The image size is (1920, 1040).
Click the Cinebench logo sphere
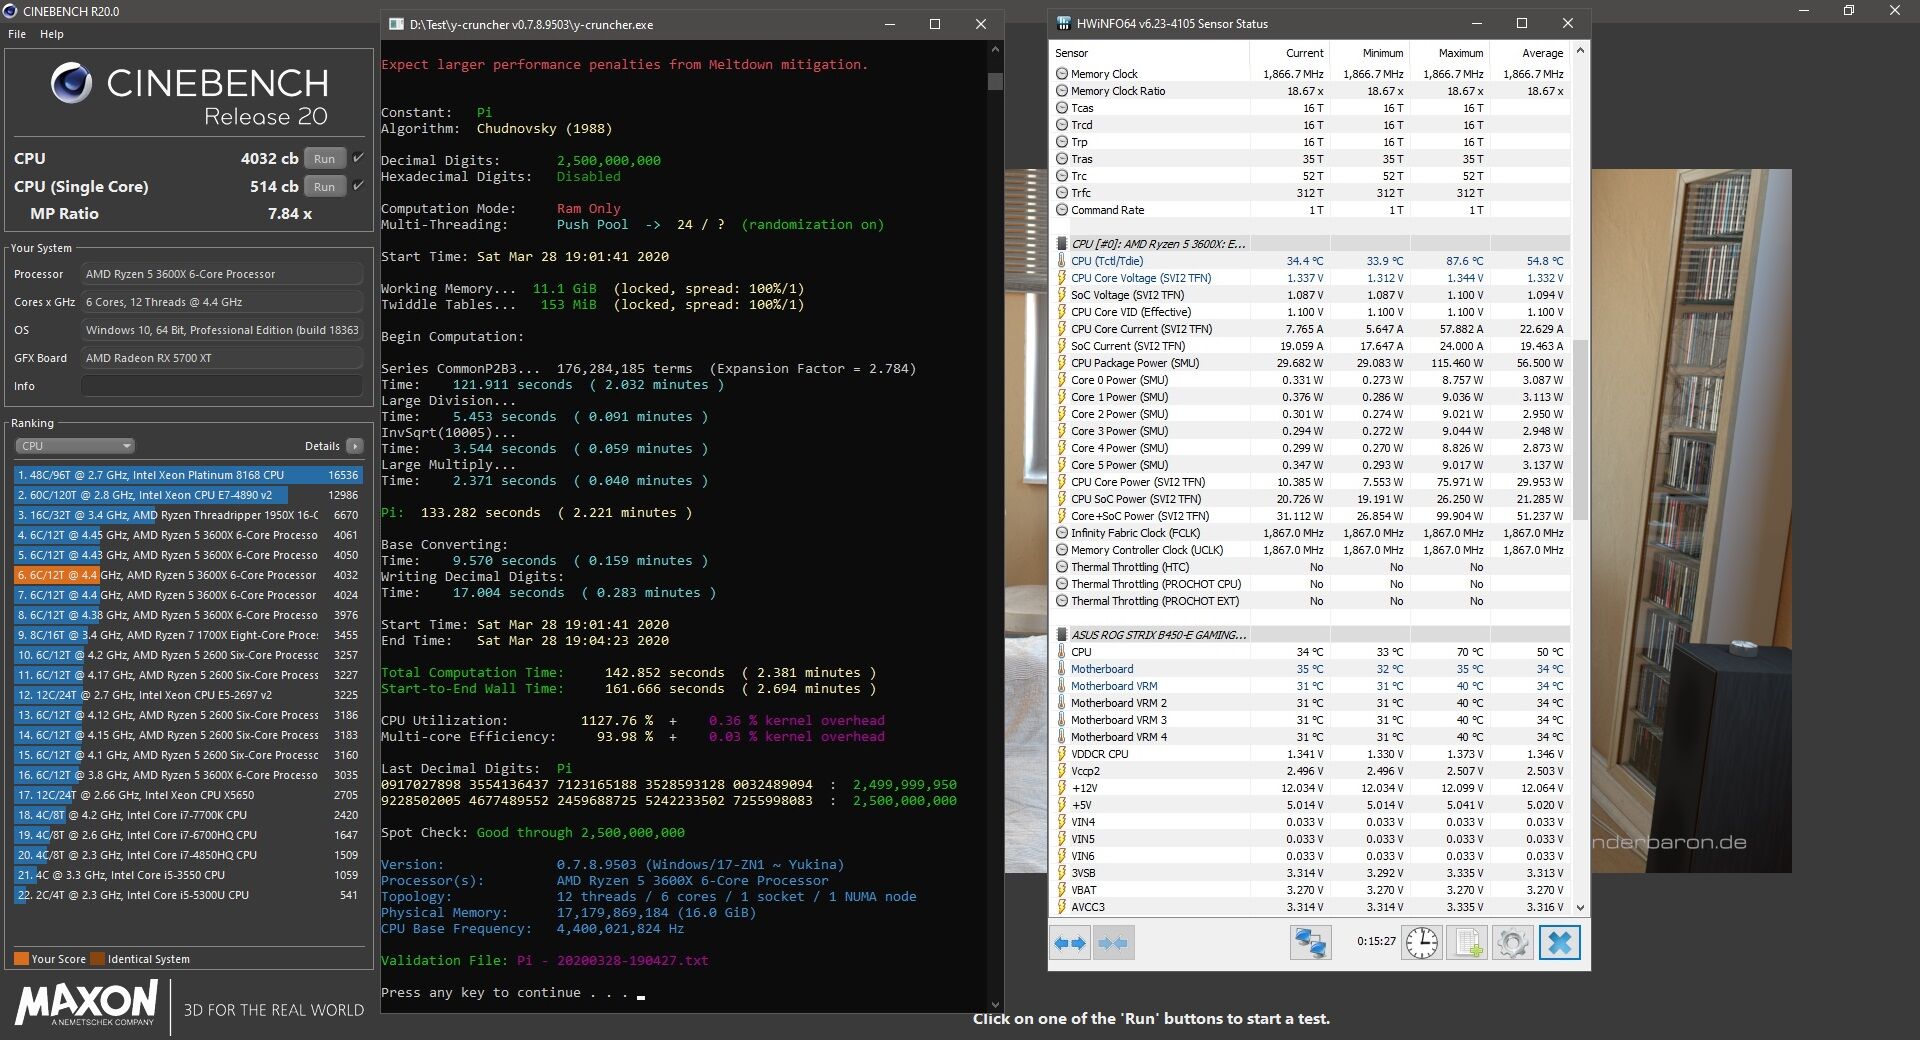pyautogui.click(x=71, y=83)
